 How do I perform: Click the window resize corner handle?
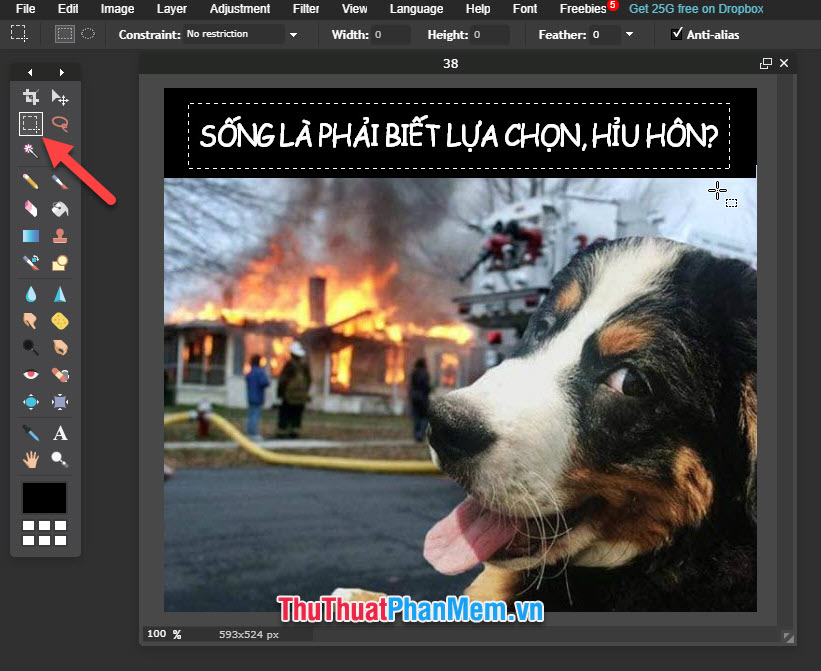[789, 637]
